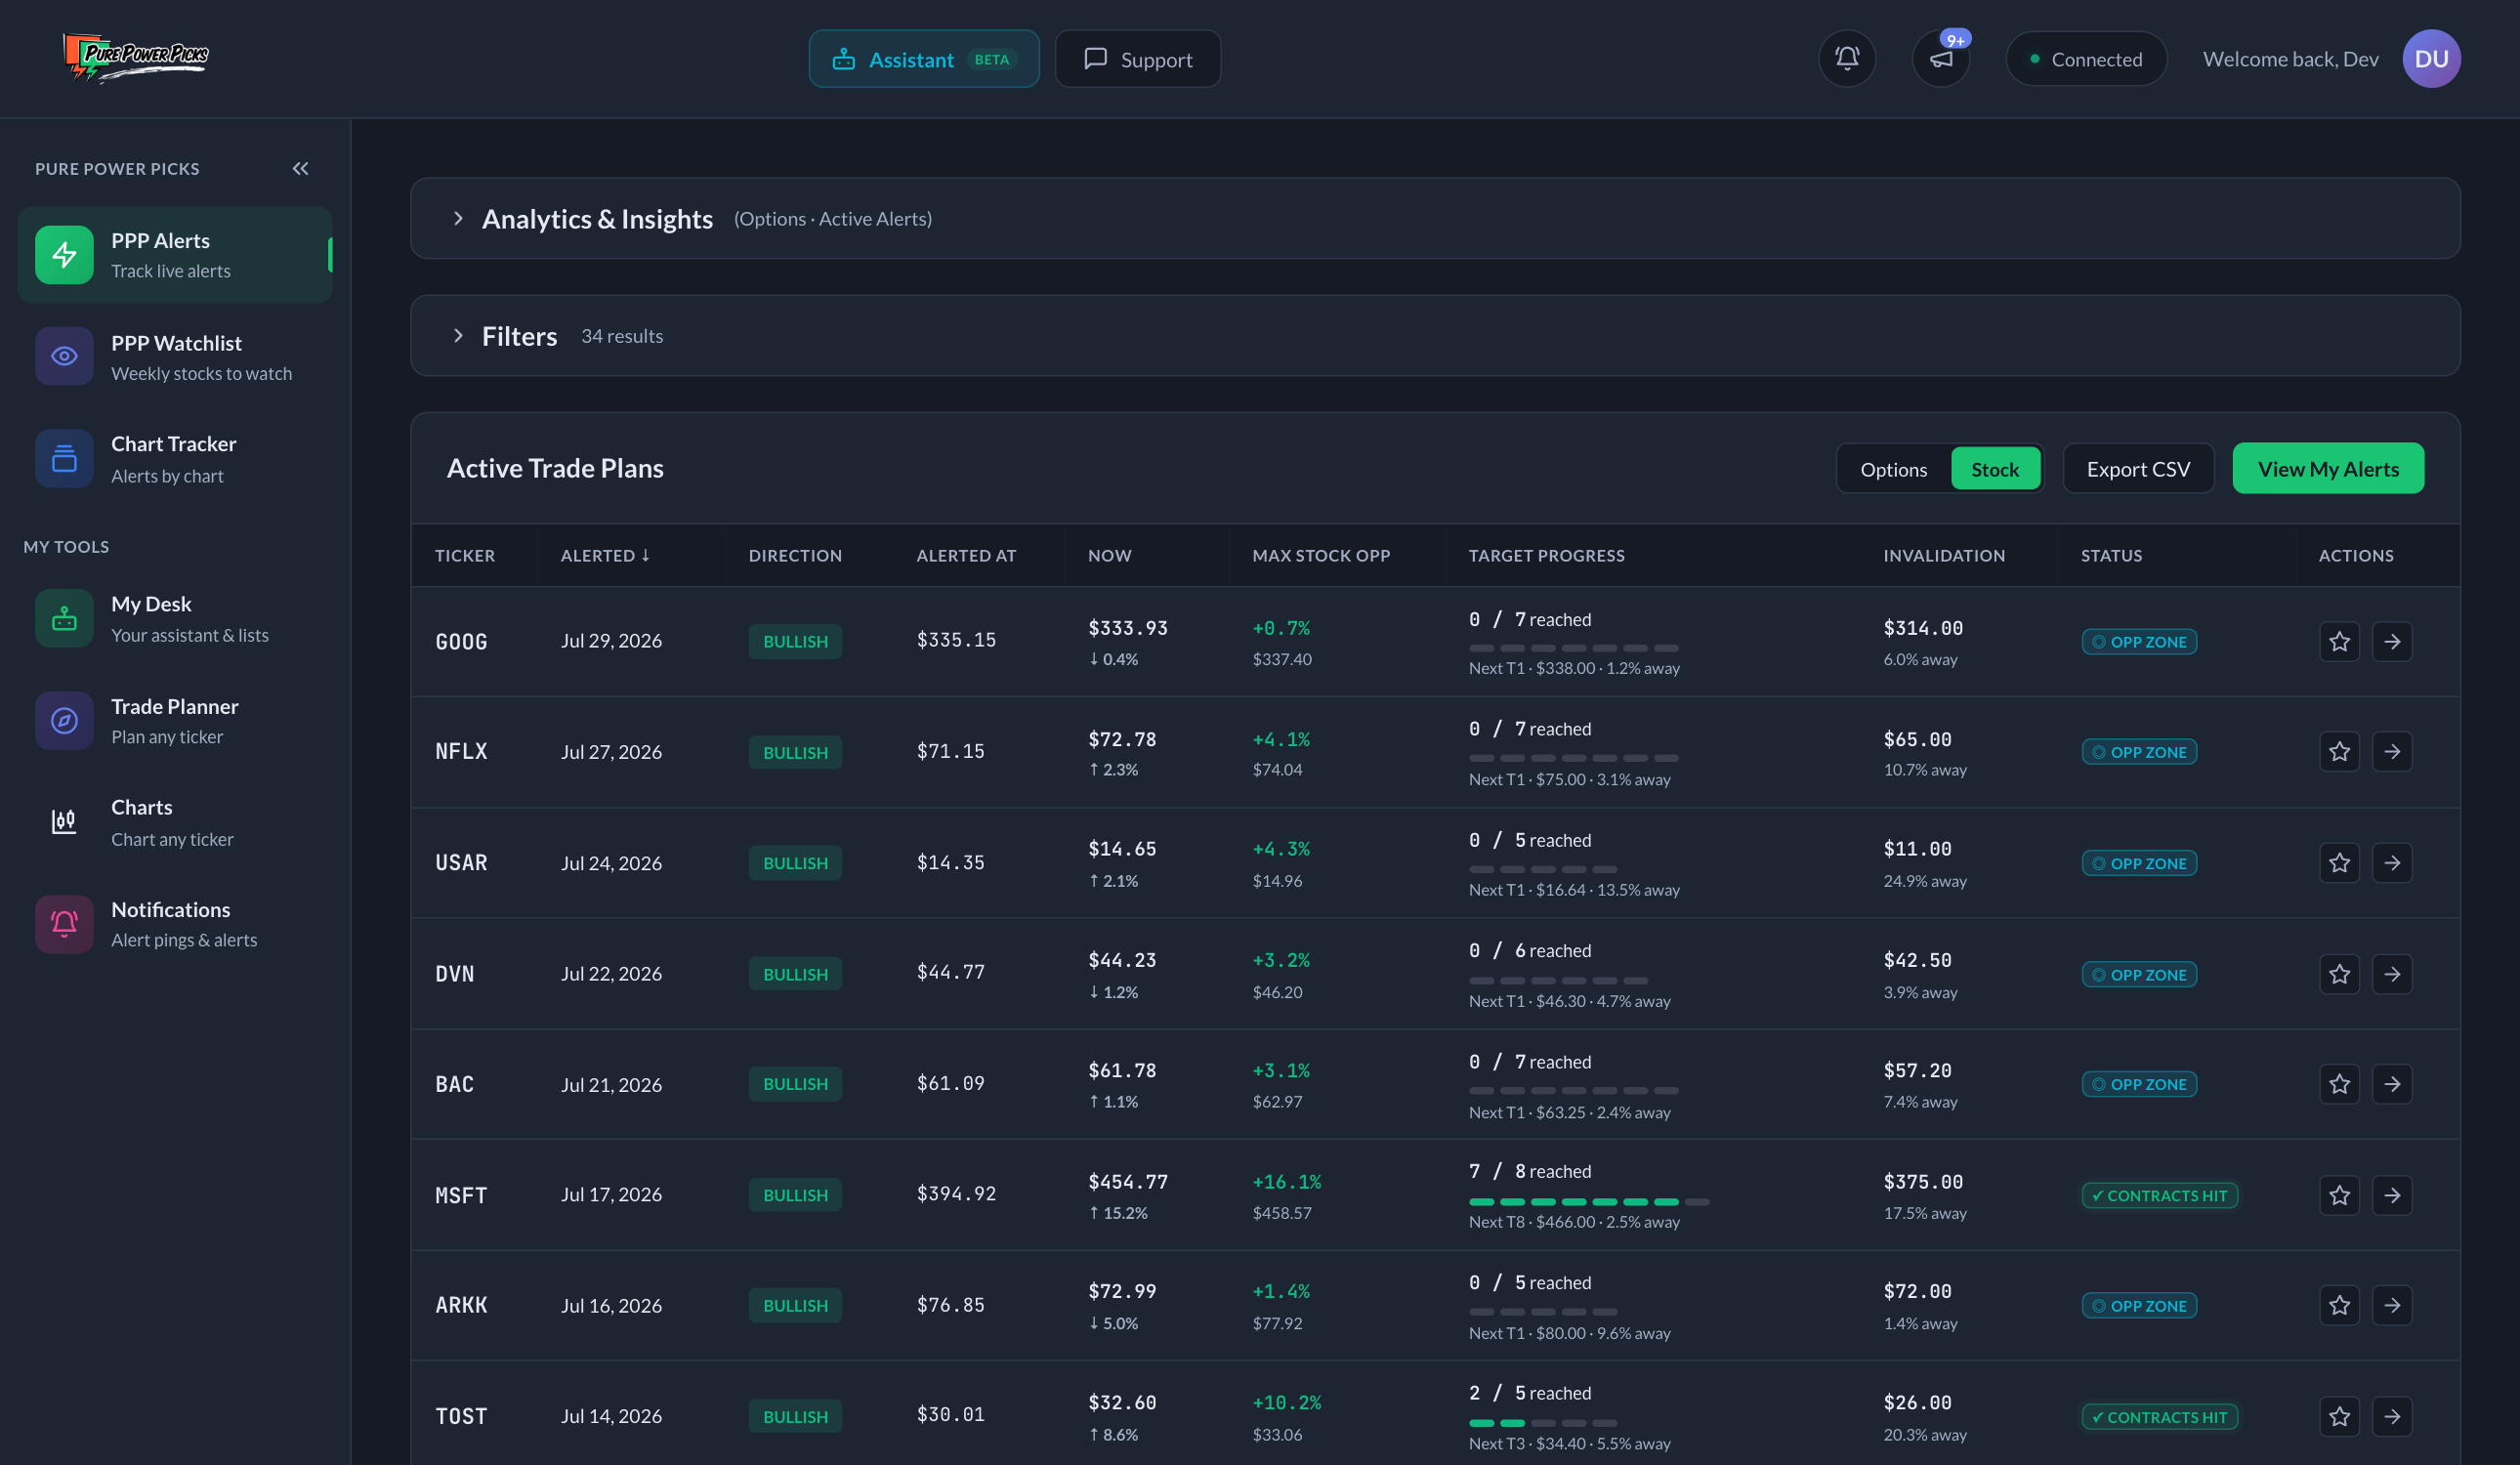Screen dimensions: 2520x1465
Task: Sort table by Alerted column
Action: click(605, 555)
